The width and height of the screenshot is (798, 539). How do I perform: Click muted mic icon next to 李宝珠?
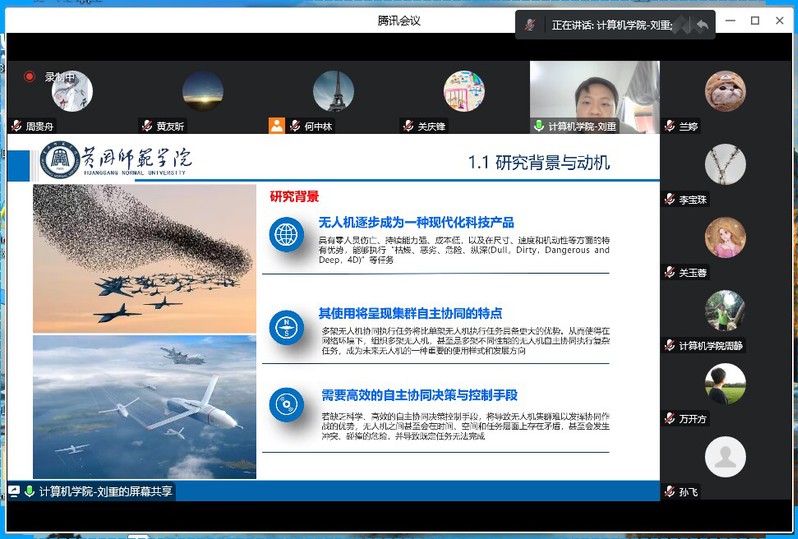click(669, 199)
